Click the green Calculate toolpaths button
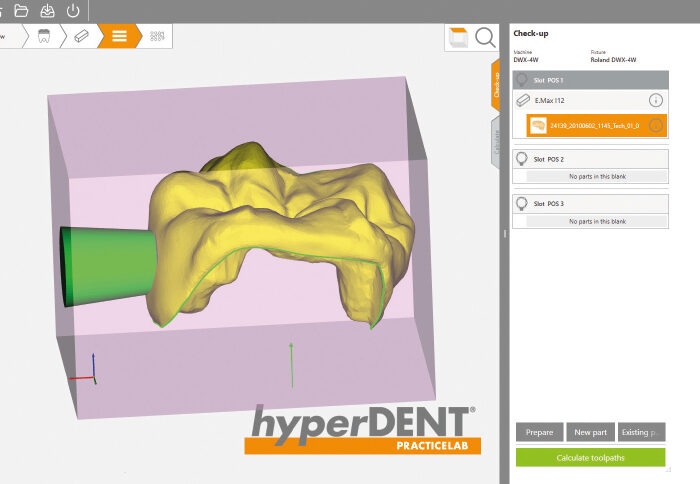 (590, 458)
